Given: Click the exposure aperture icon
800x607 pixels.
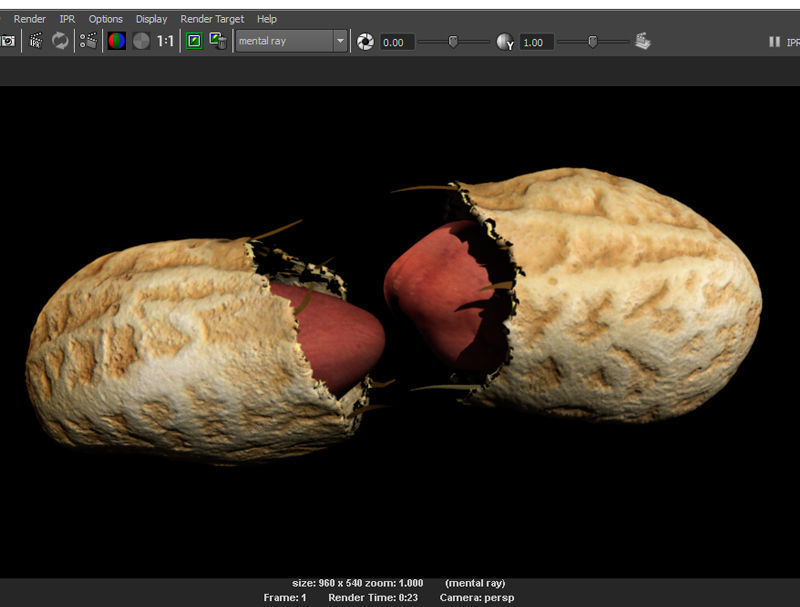Looking at the screenshot, I should tap(365, 41).
